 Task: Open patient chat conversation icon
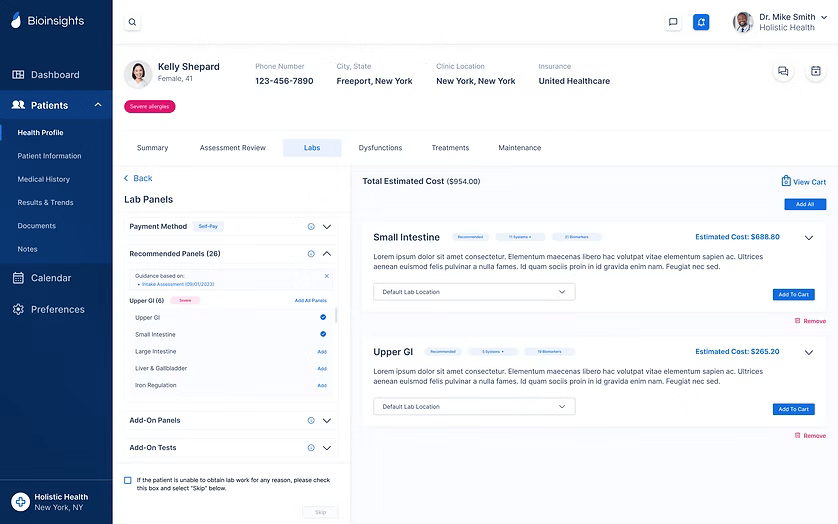click(783, 71)
